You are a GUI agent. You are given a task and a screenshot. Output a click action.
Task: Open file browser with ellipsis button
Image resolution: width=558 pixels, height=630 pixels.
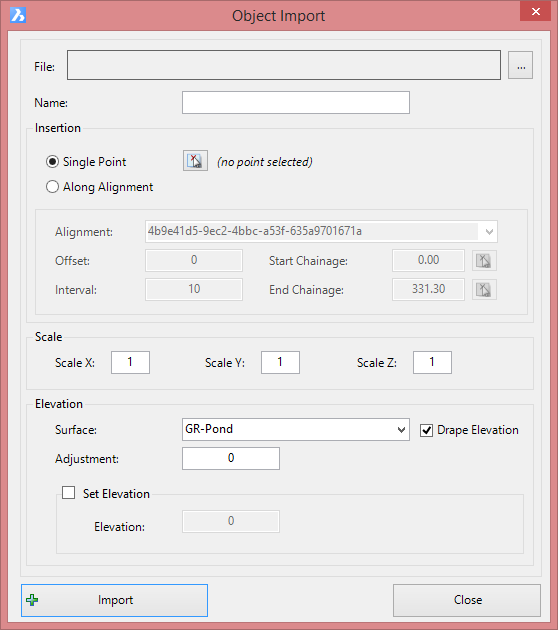(x=520, y=65)
